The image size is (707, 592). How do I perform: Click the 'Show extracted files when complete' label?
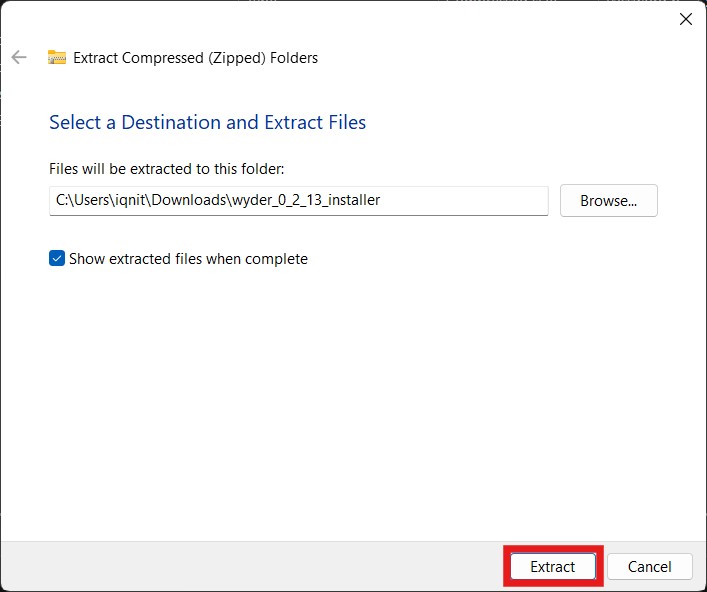click(188, 259)
